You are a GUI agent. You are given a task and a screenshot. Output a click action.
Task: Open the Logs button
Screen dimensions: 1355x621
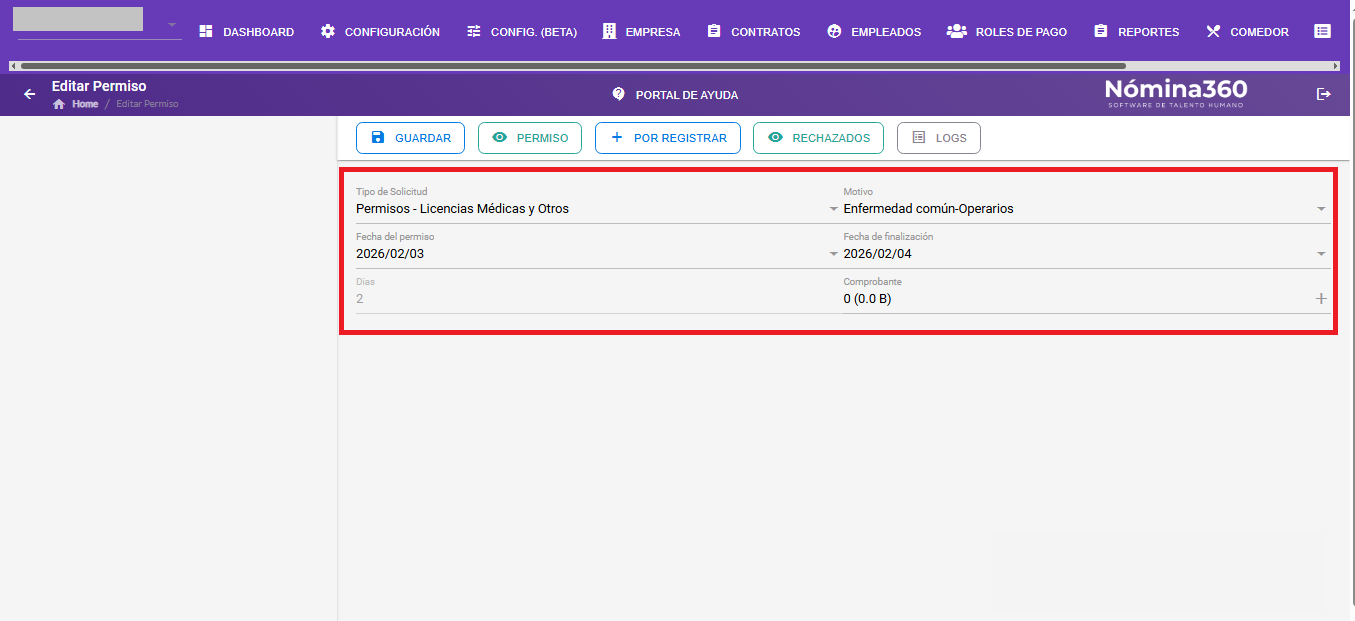pos(939,138)
